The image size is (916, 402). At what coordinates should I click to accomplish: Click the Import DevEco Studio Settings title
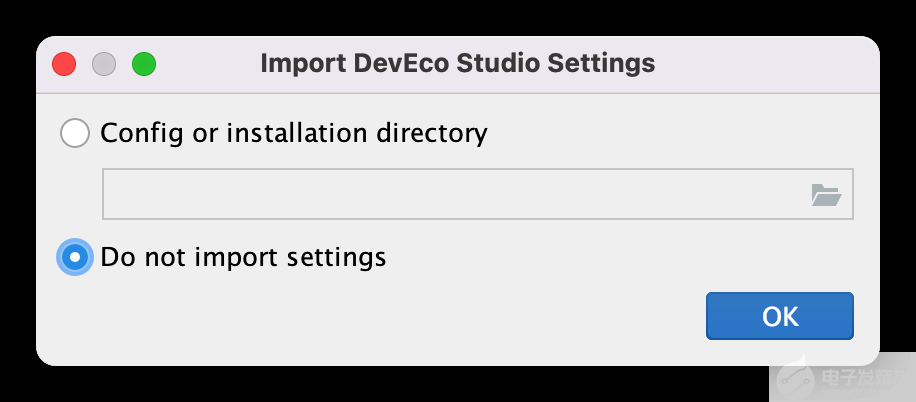click(x=457, y=64)
